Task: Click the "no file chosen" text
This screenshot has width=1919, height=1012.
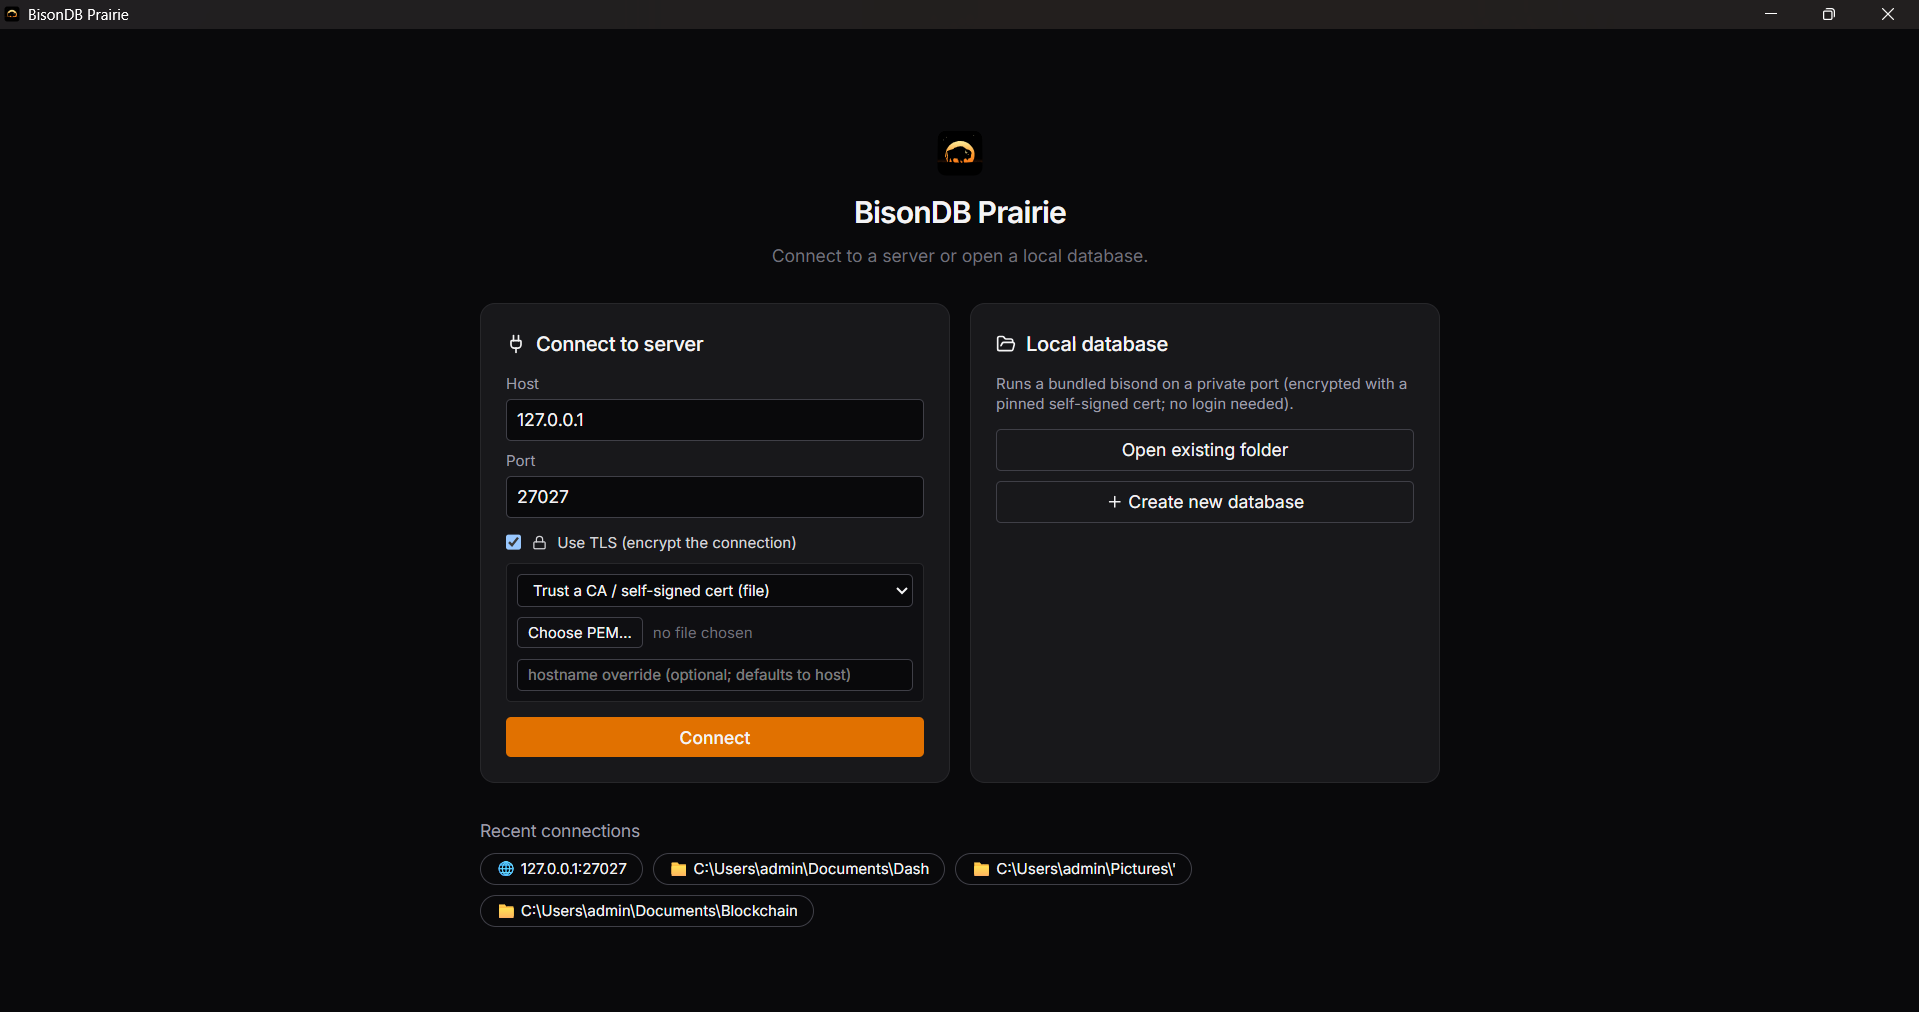Action: [x=703, y=633]
